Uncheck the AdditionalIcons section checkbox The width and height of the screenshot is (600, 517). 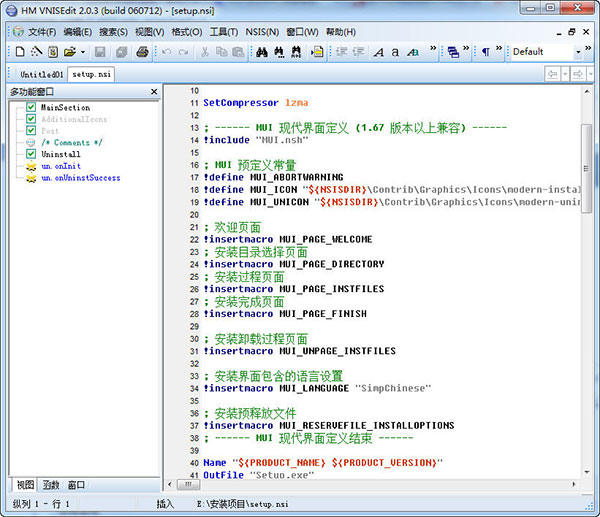(31, 119)
